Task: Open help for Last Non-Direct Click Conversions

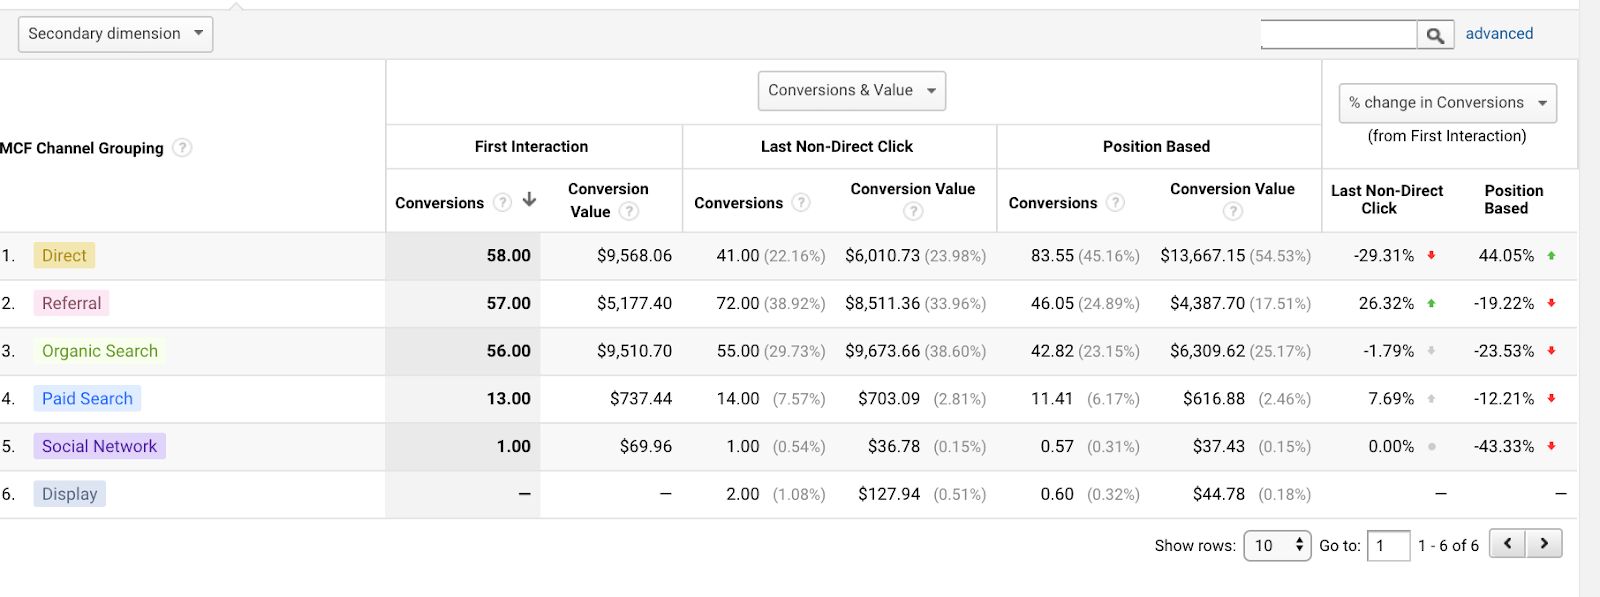Action: tap(801, 202)
